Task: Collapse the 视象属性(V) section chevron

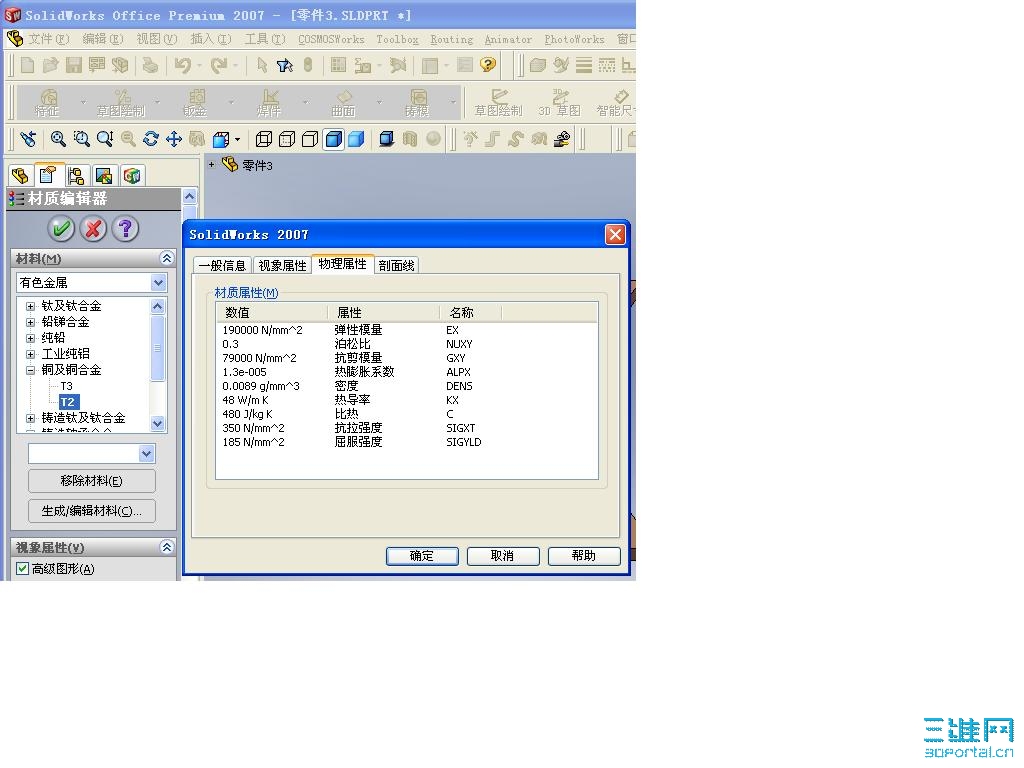Action: (167, 547)
